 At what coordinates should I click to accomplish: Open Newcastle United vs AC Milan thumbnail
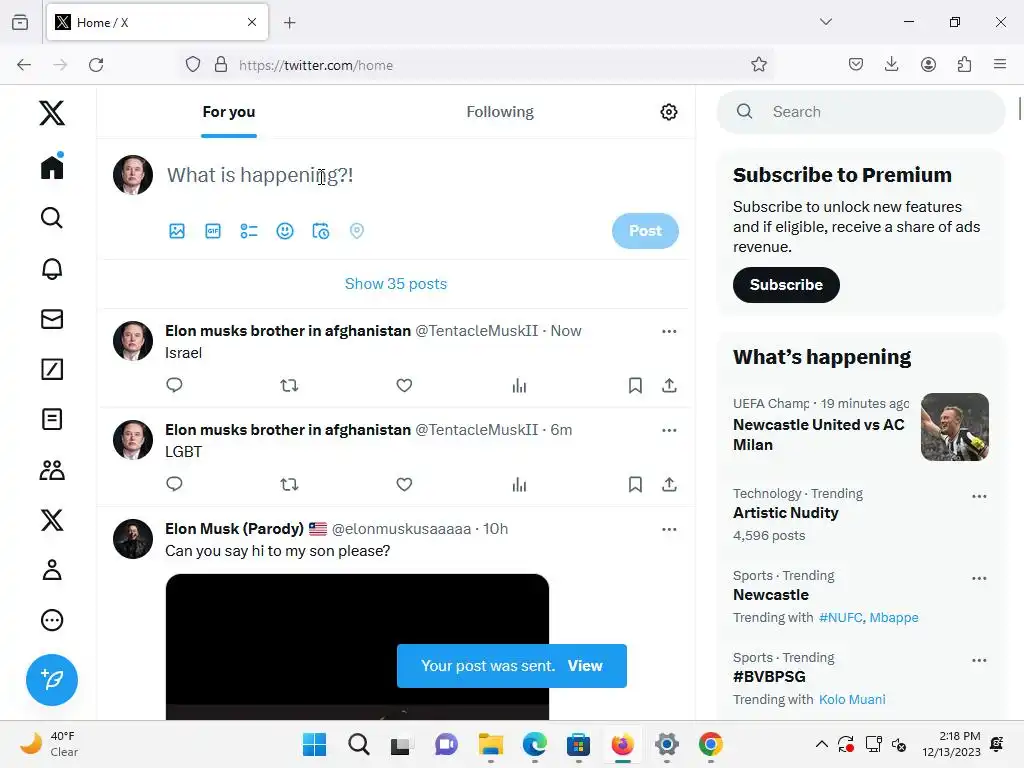954,427
